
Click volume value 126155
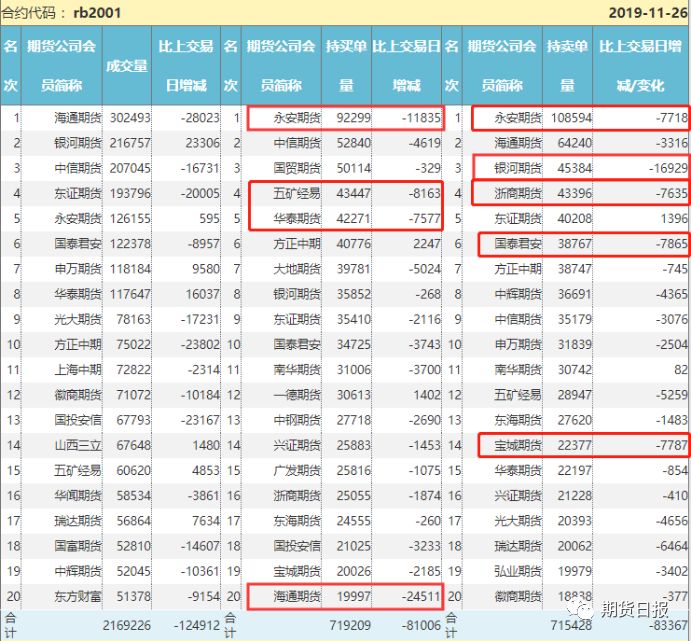click(130, 218)
